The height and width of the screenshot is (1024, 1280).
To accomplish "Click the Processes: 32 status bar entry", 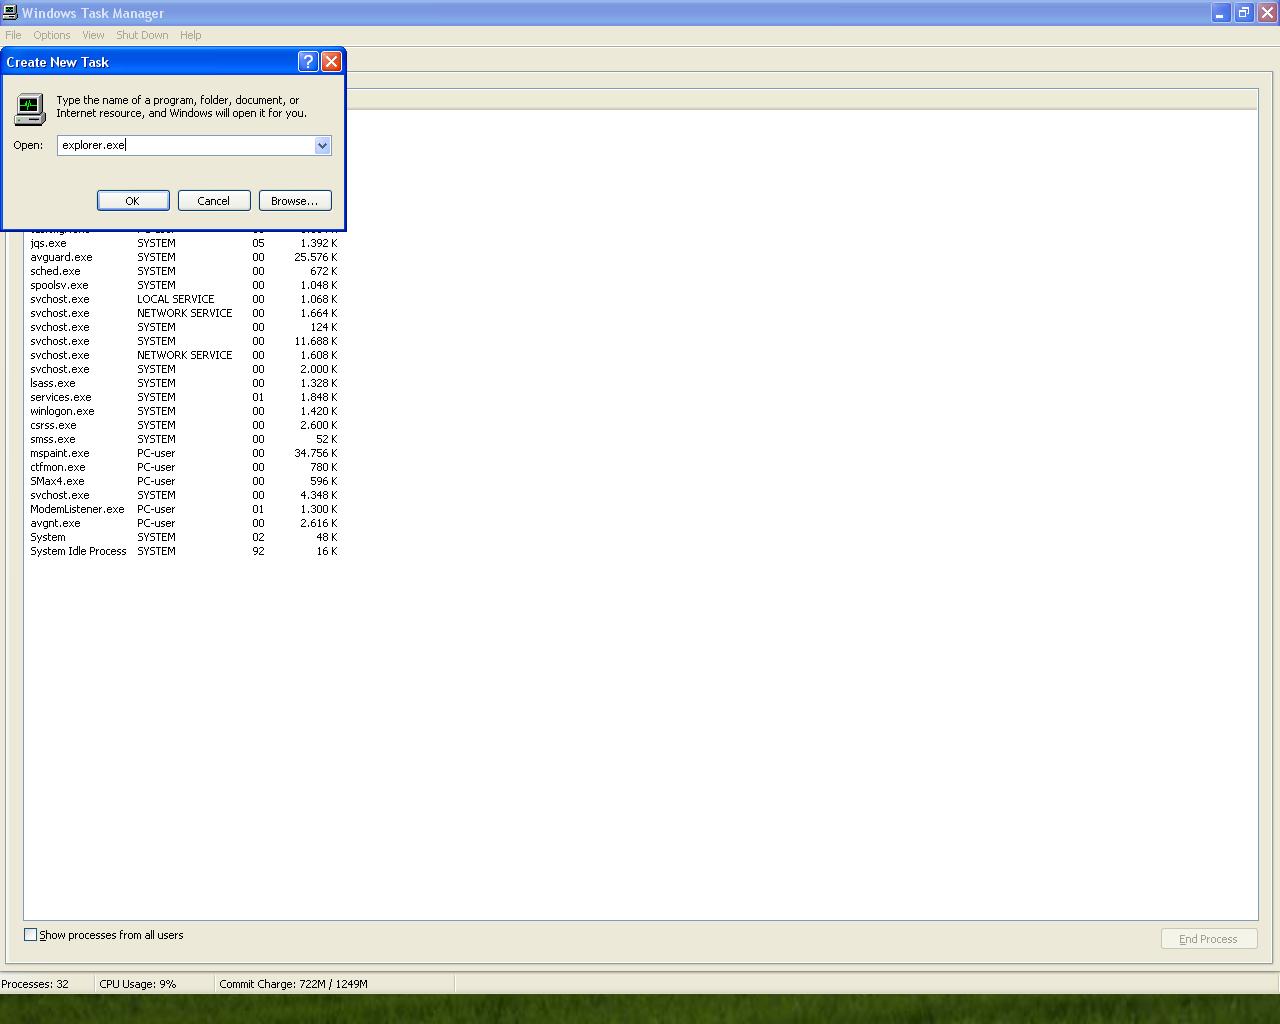I will point(35,984).
